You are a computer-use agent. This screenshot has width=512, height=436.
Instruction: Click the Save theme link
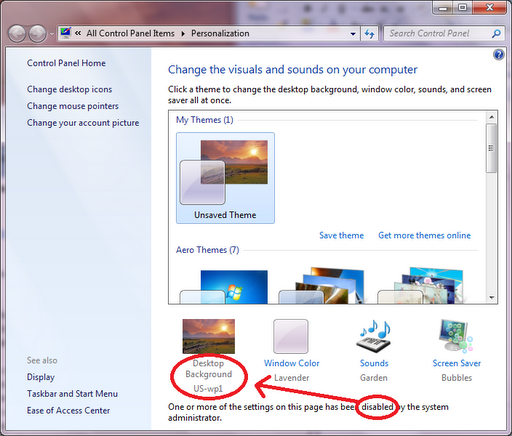(x=341, y=235)
